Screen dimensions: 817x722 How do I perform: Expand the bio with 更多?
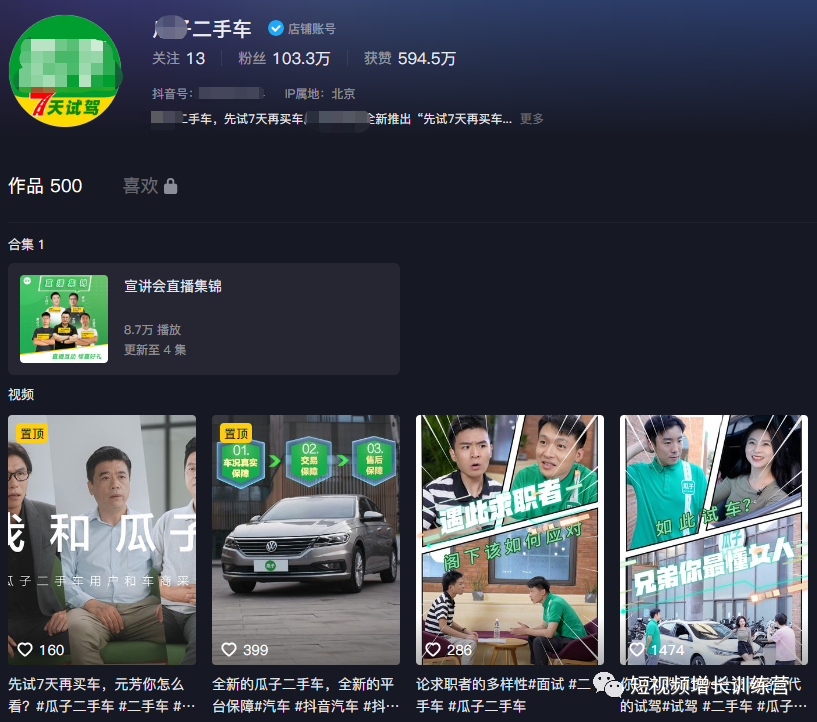pyautogui.click(x=532, y=119)
